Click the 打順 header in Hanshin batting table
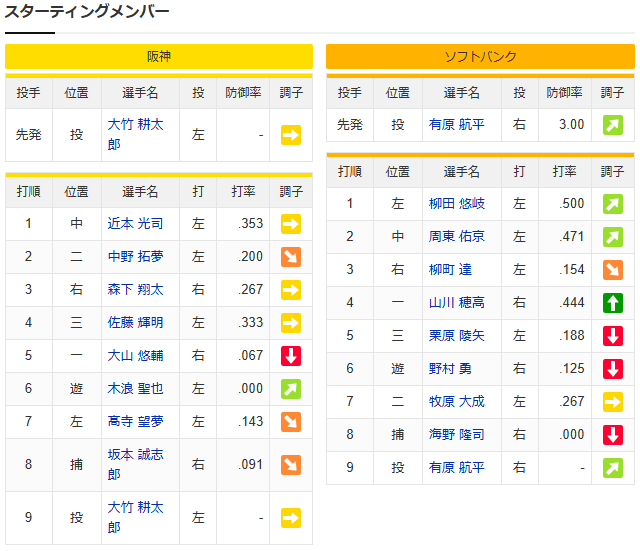Viewport: 640px width, 551px height. click(x=29, y=191)
